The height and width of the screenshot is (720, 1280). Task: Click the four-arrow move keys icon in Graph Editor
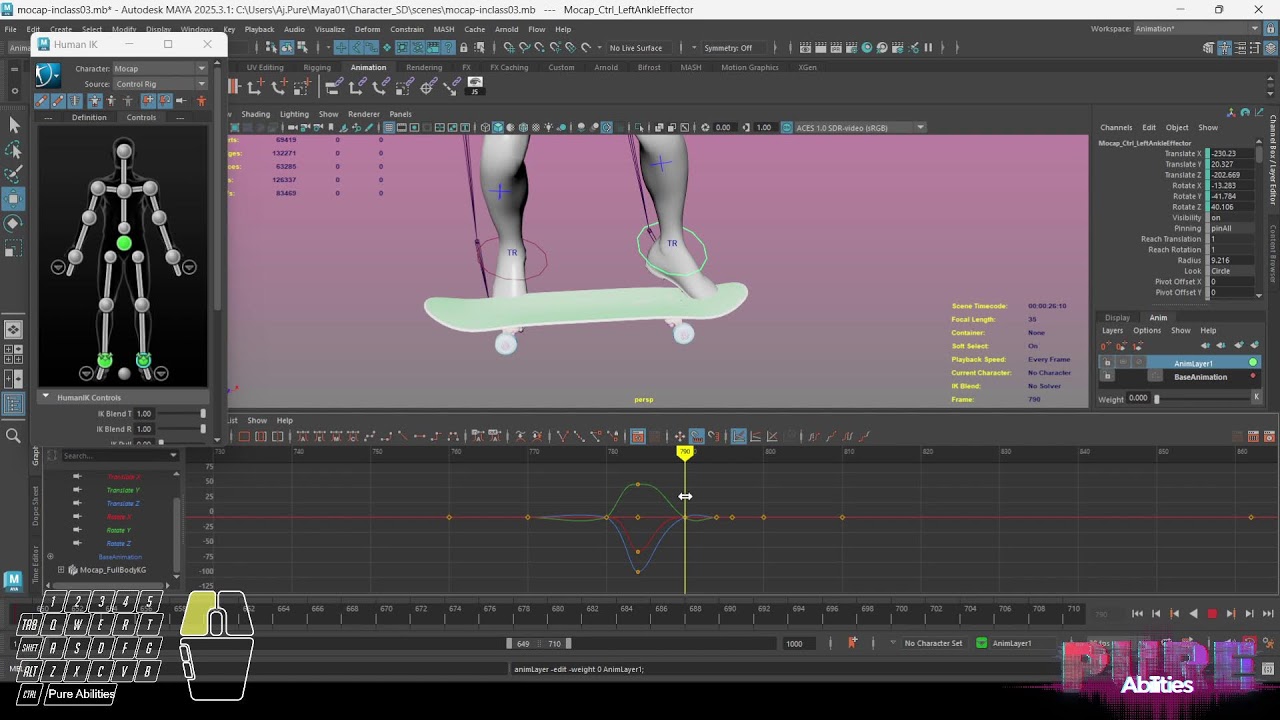click(x=679, y=436)
